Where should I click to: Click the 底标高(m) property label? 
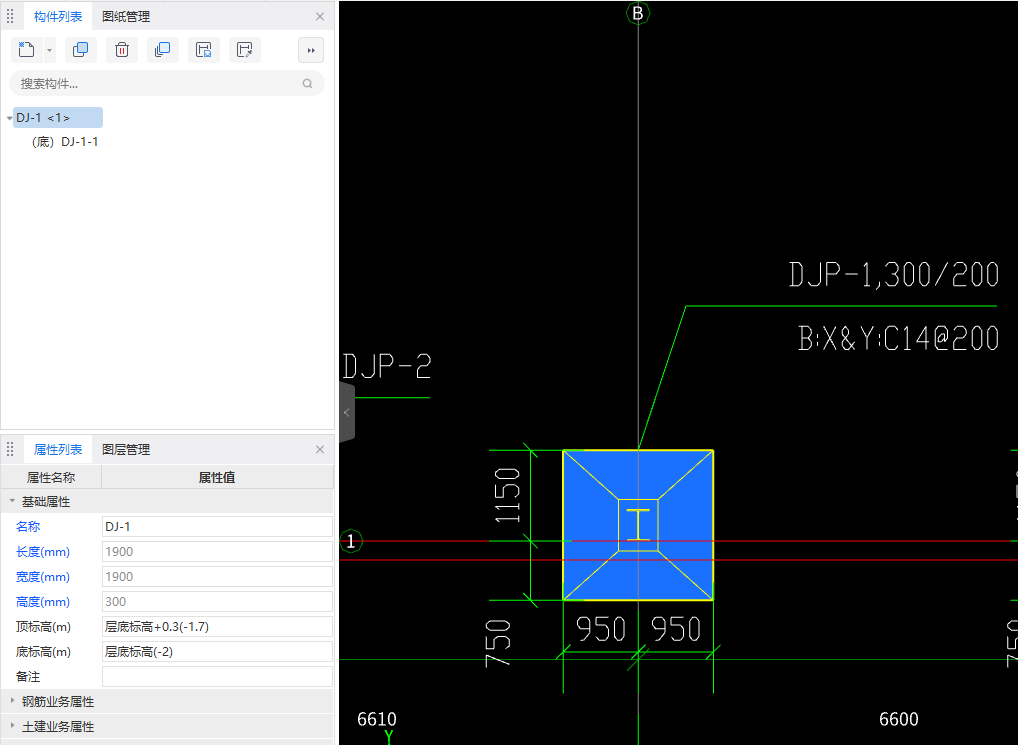(43, 652)
